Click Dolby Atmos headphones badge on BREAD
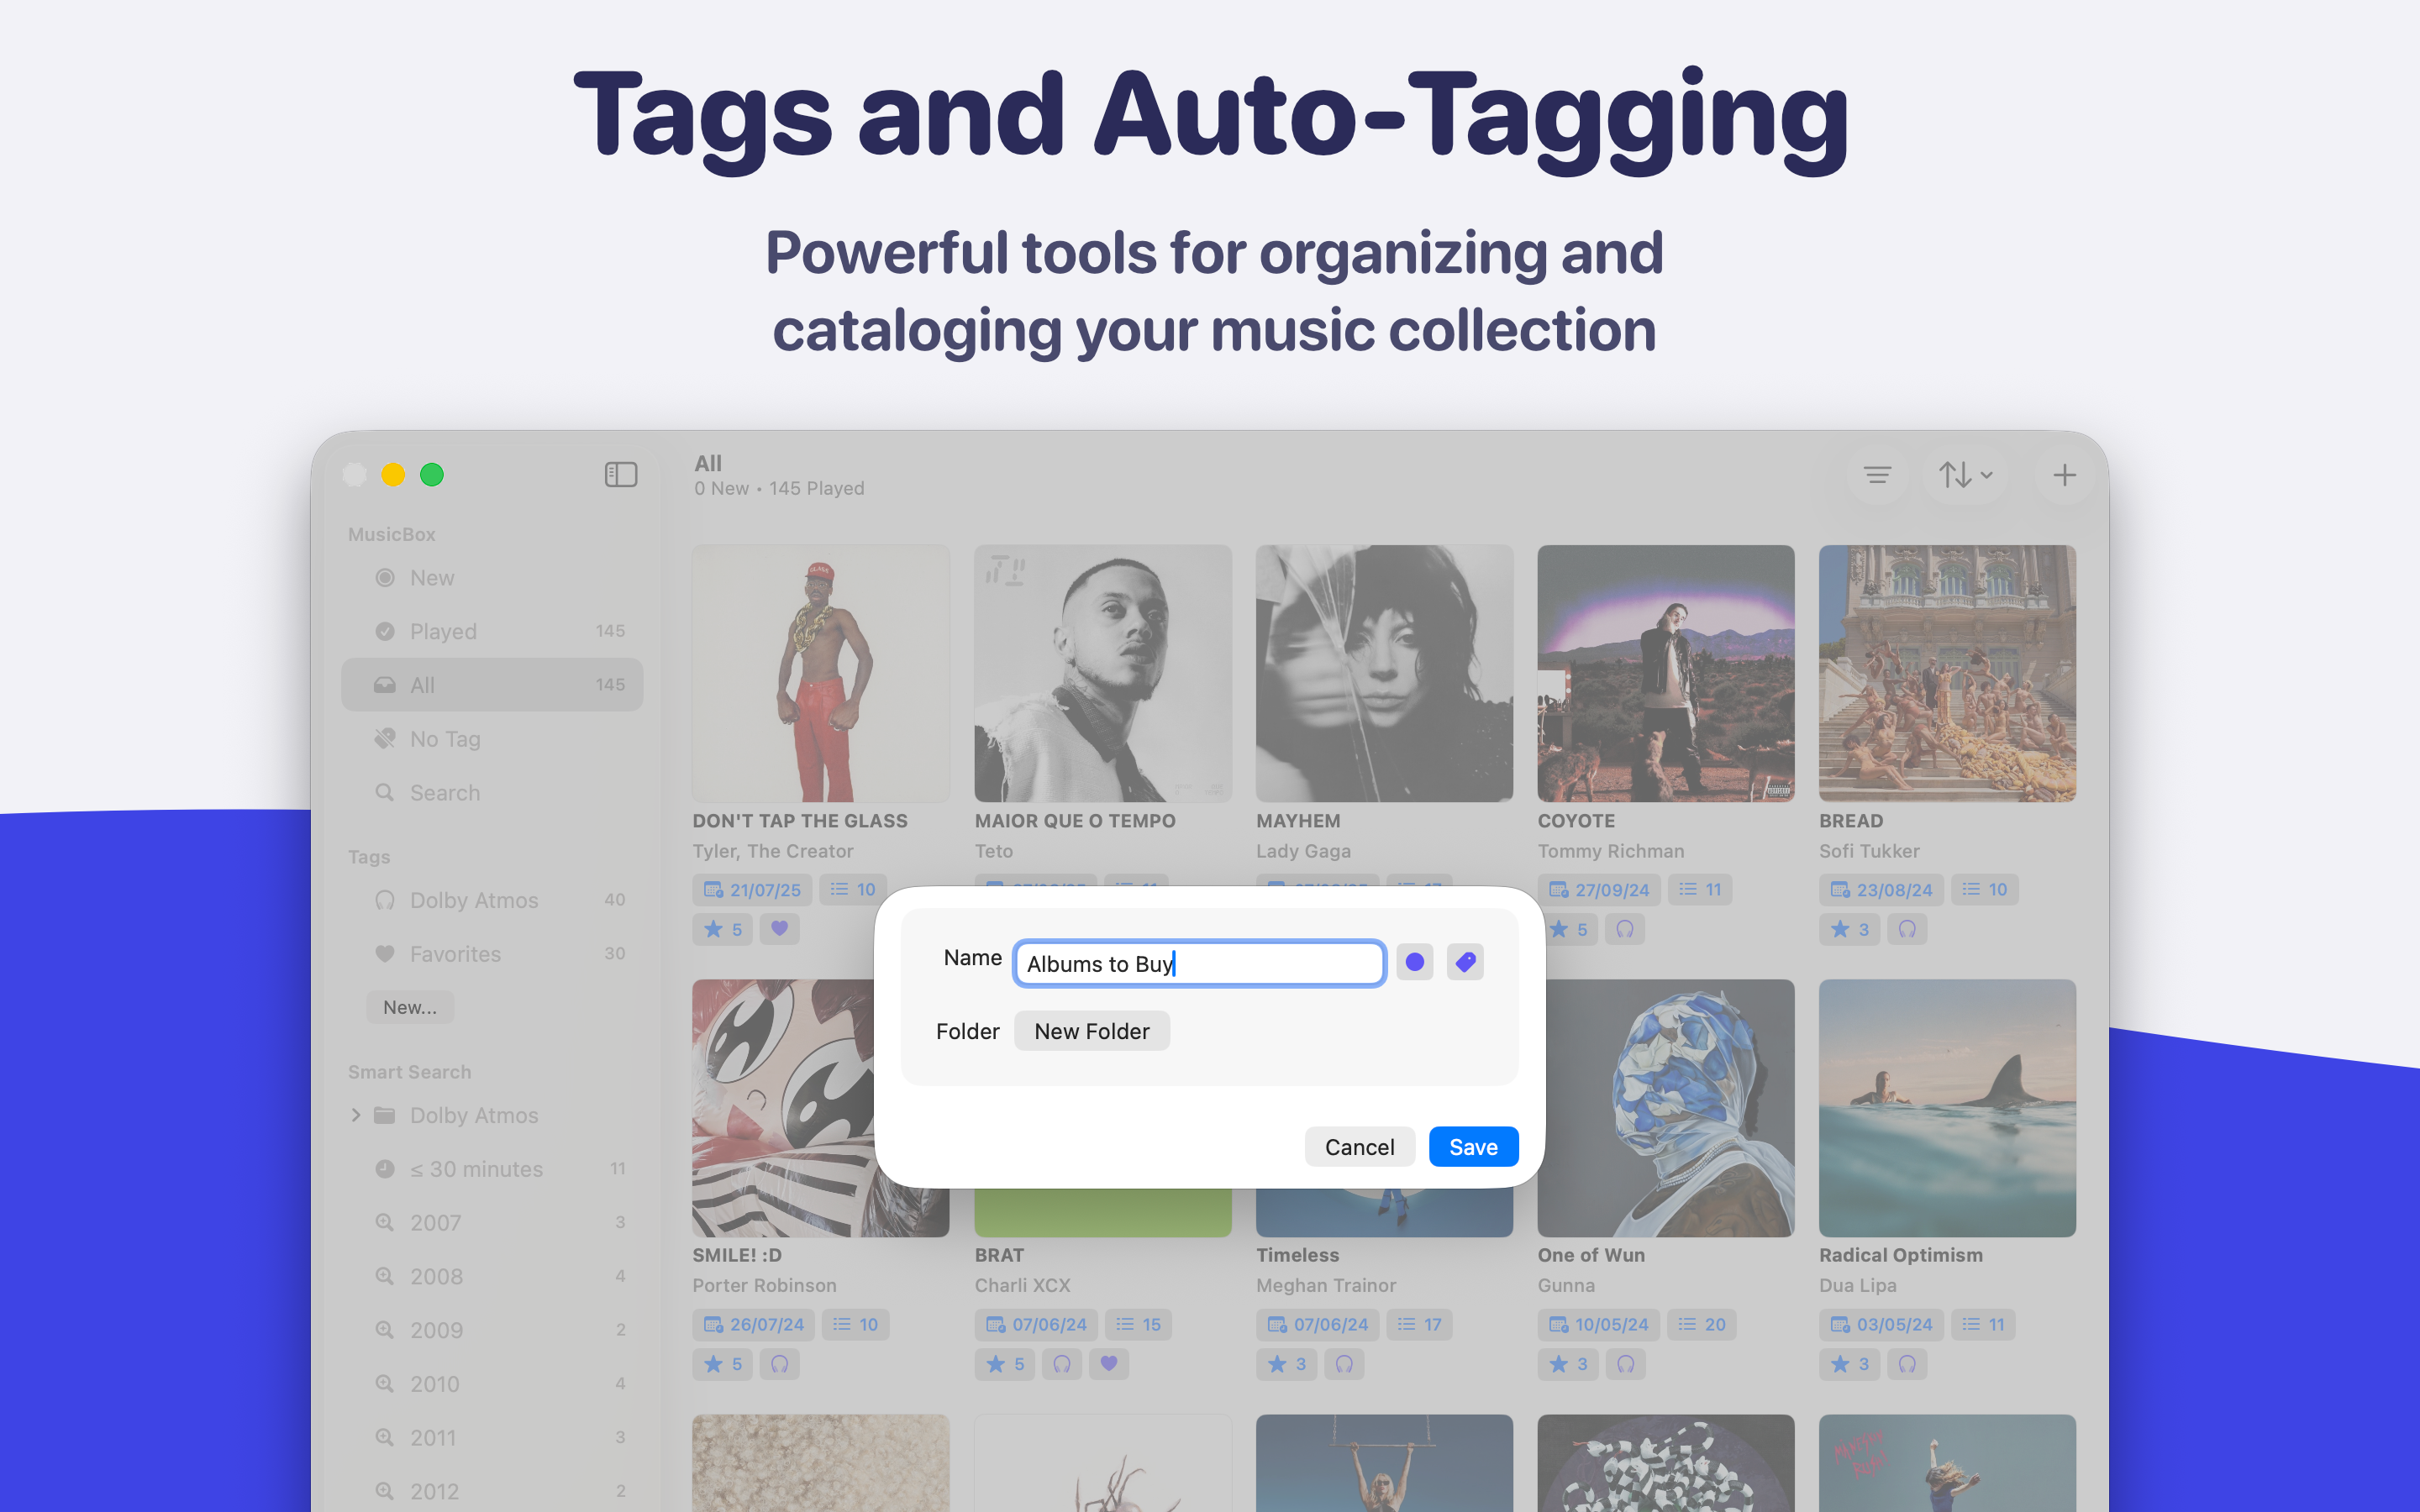Image resolution: width=2420 pixels, height=1512 pixels. (1907, 929)
